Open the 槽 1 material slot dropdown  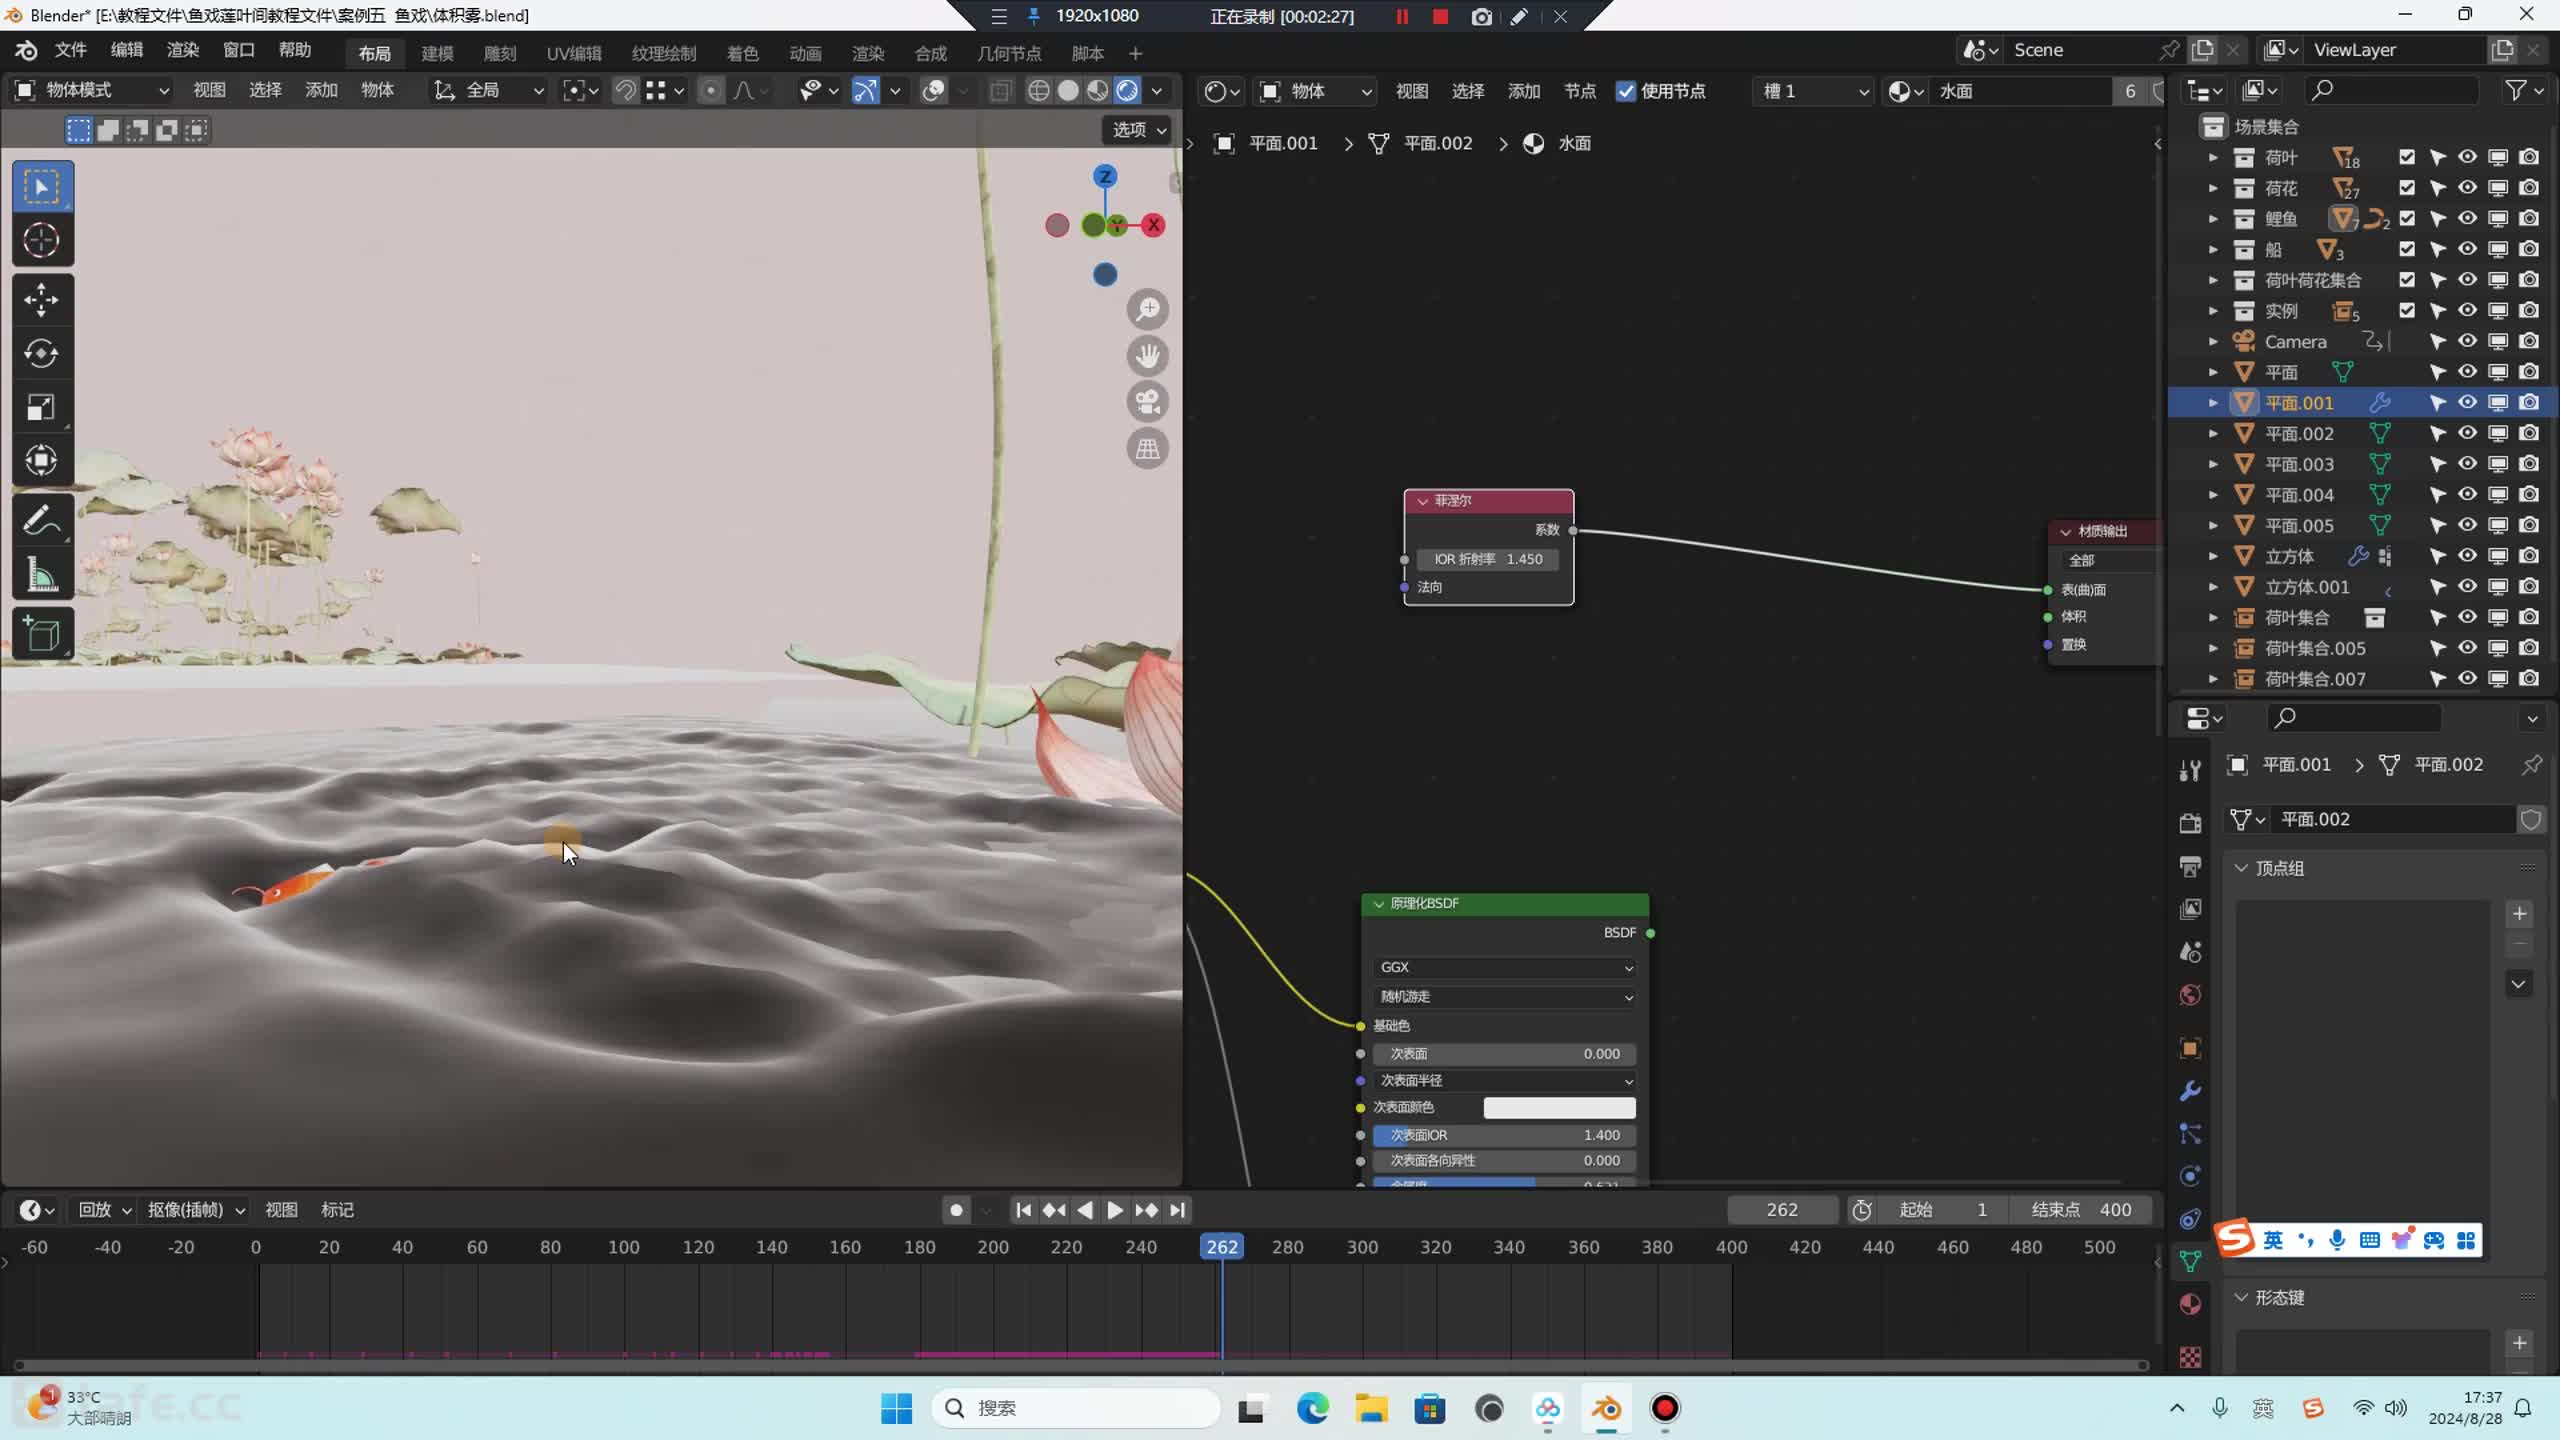coord(1813,91)
